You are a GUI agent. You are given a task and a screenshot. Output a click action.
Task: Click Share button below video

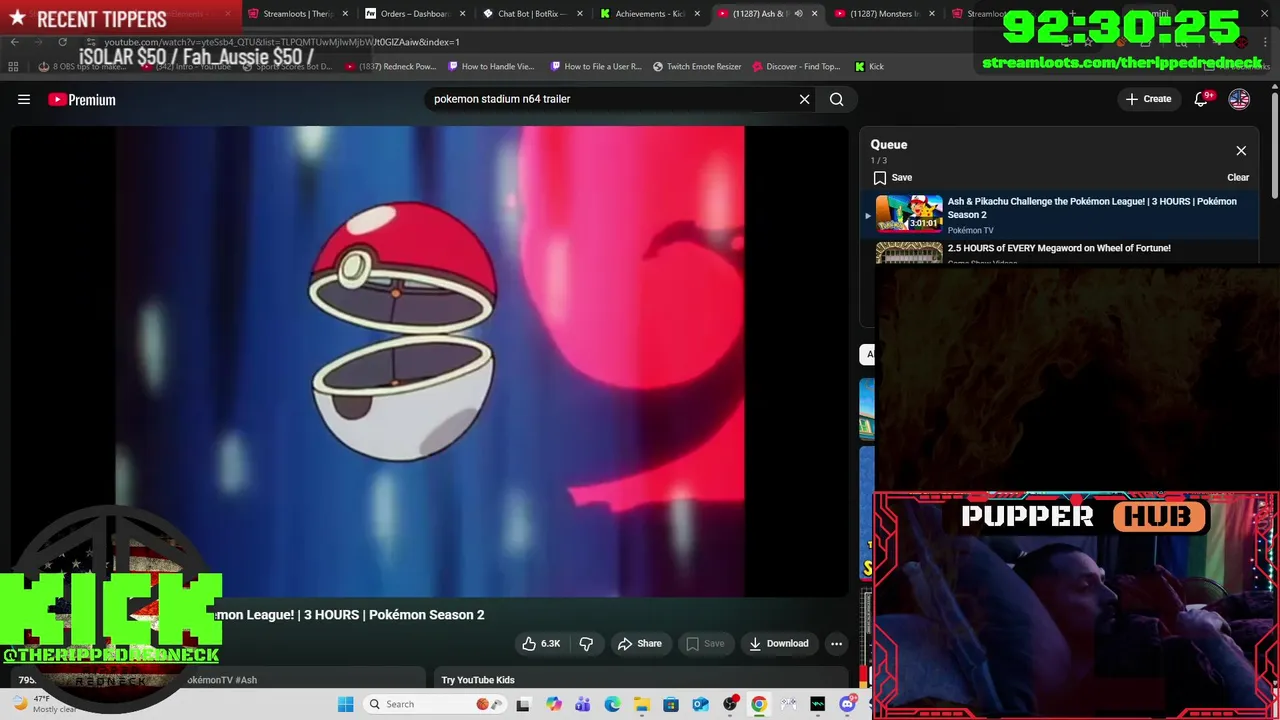(x=640, y=643)
